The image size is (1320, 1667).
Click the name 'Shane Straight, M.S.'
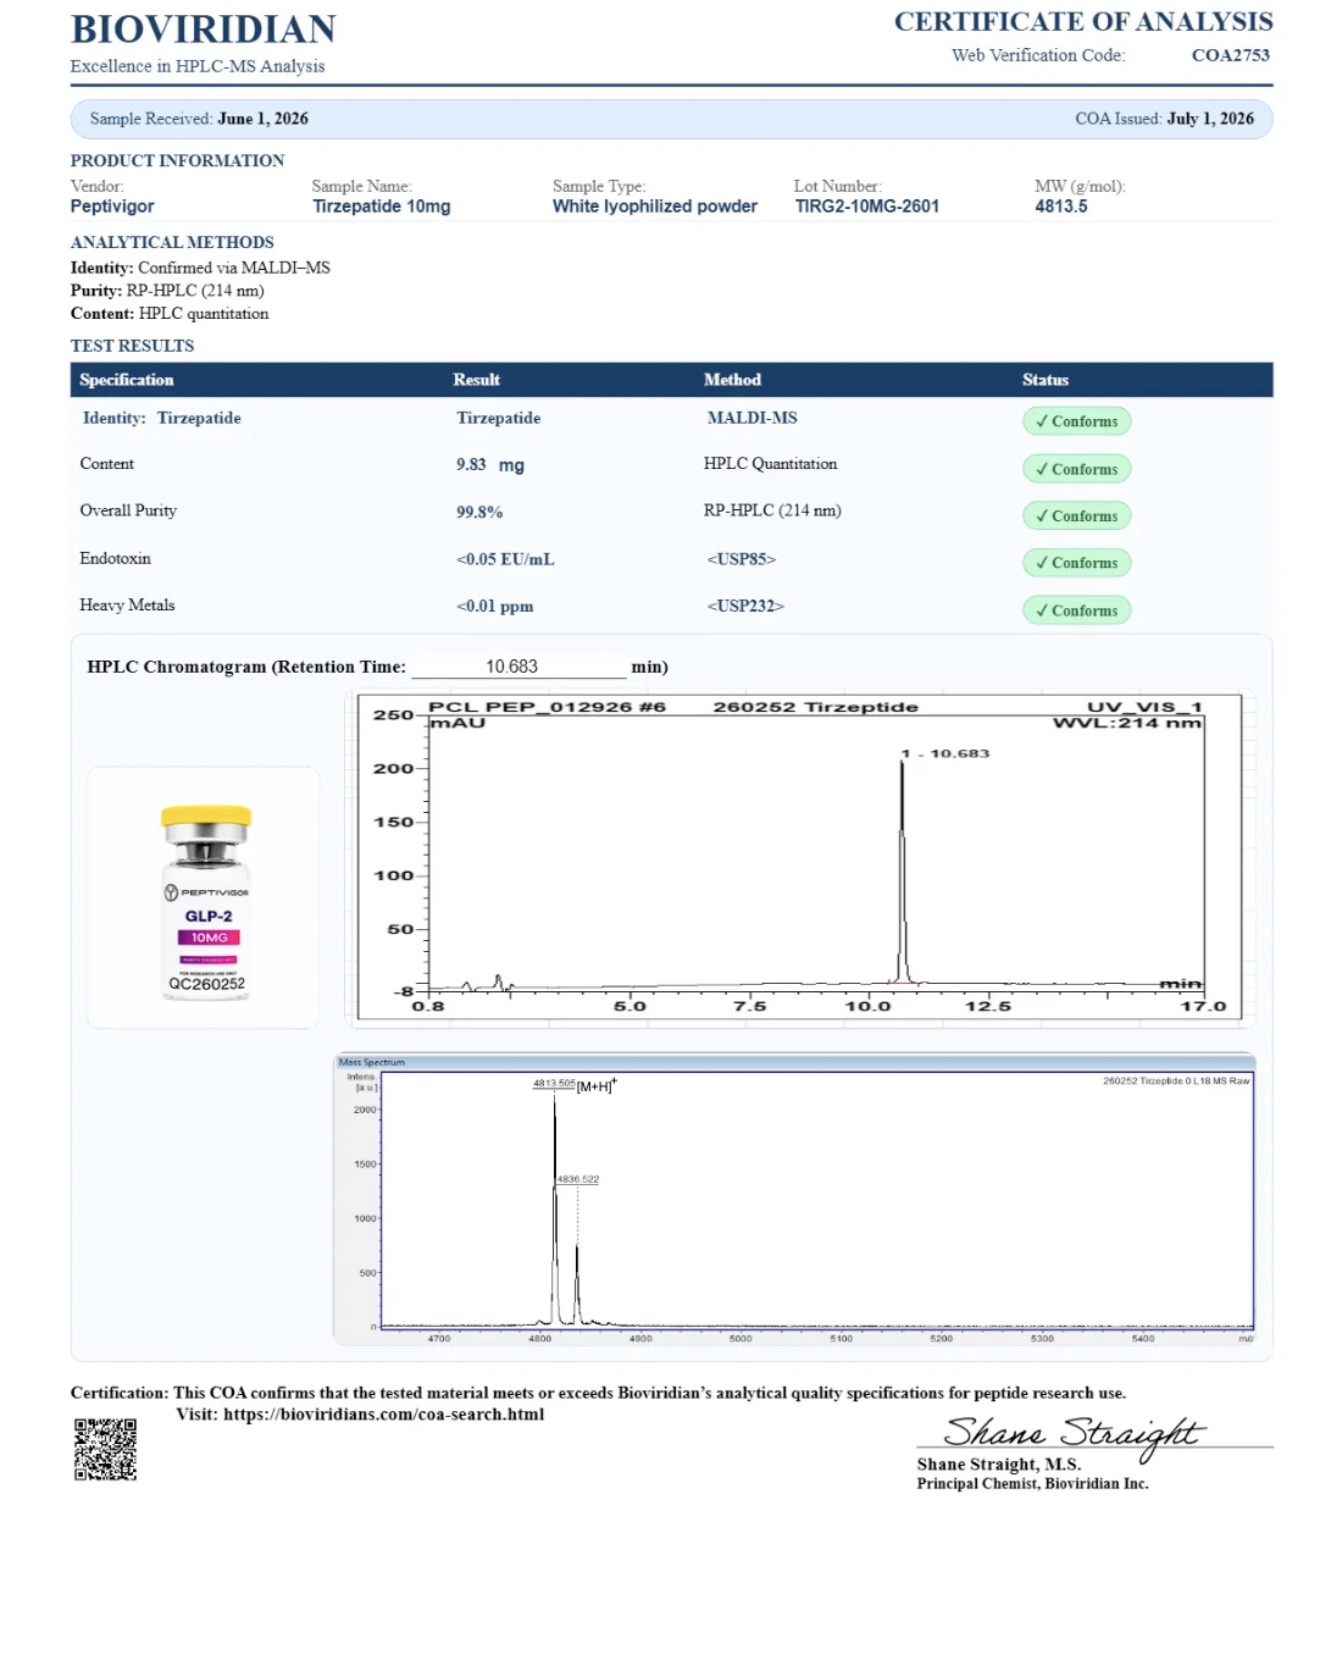999,1465
